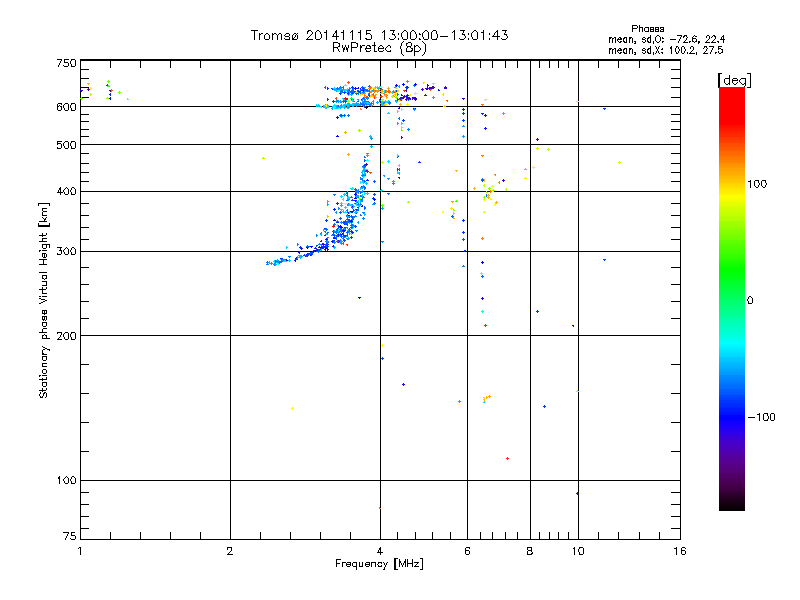Click the x-axis label '1'
Image resolution: width=800 pixels, height=600 pixels.
(x=80, y=551)
